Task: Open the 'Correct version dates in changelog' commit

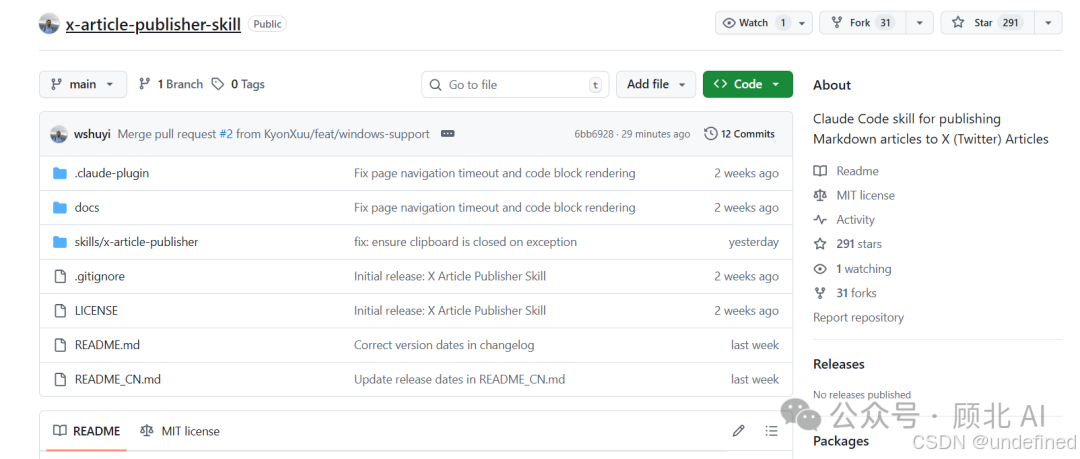Action: point(444,345)
